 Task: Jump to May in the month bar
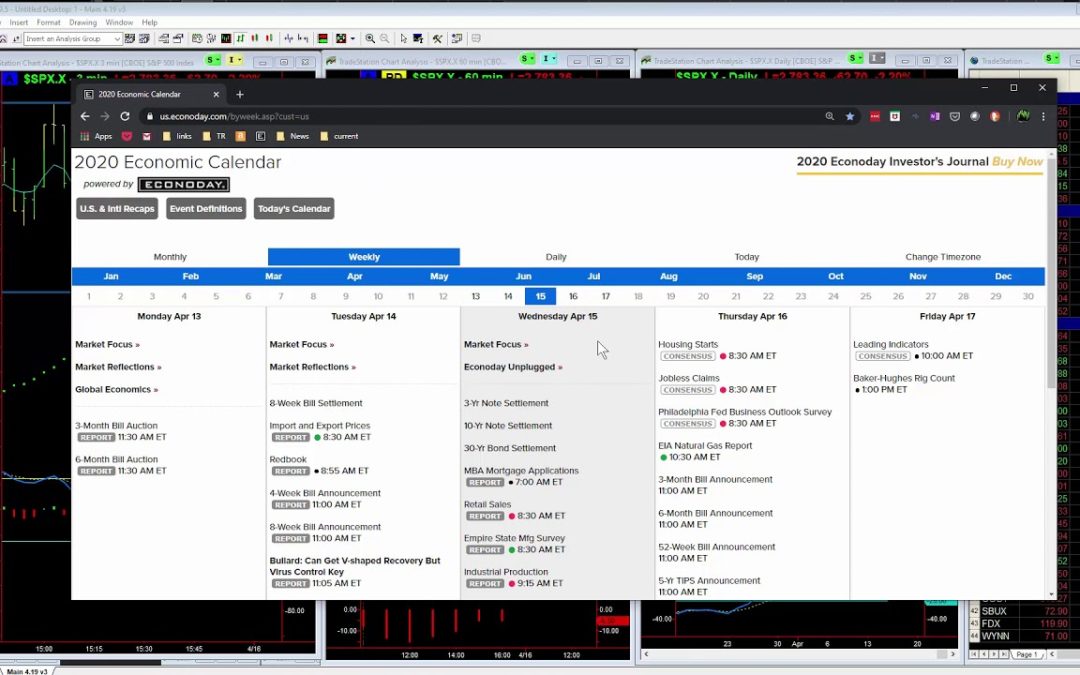tap(439, 276)
